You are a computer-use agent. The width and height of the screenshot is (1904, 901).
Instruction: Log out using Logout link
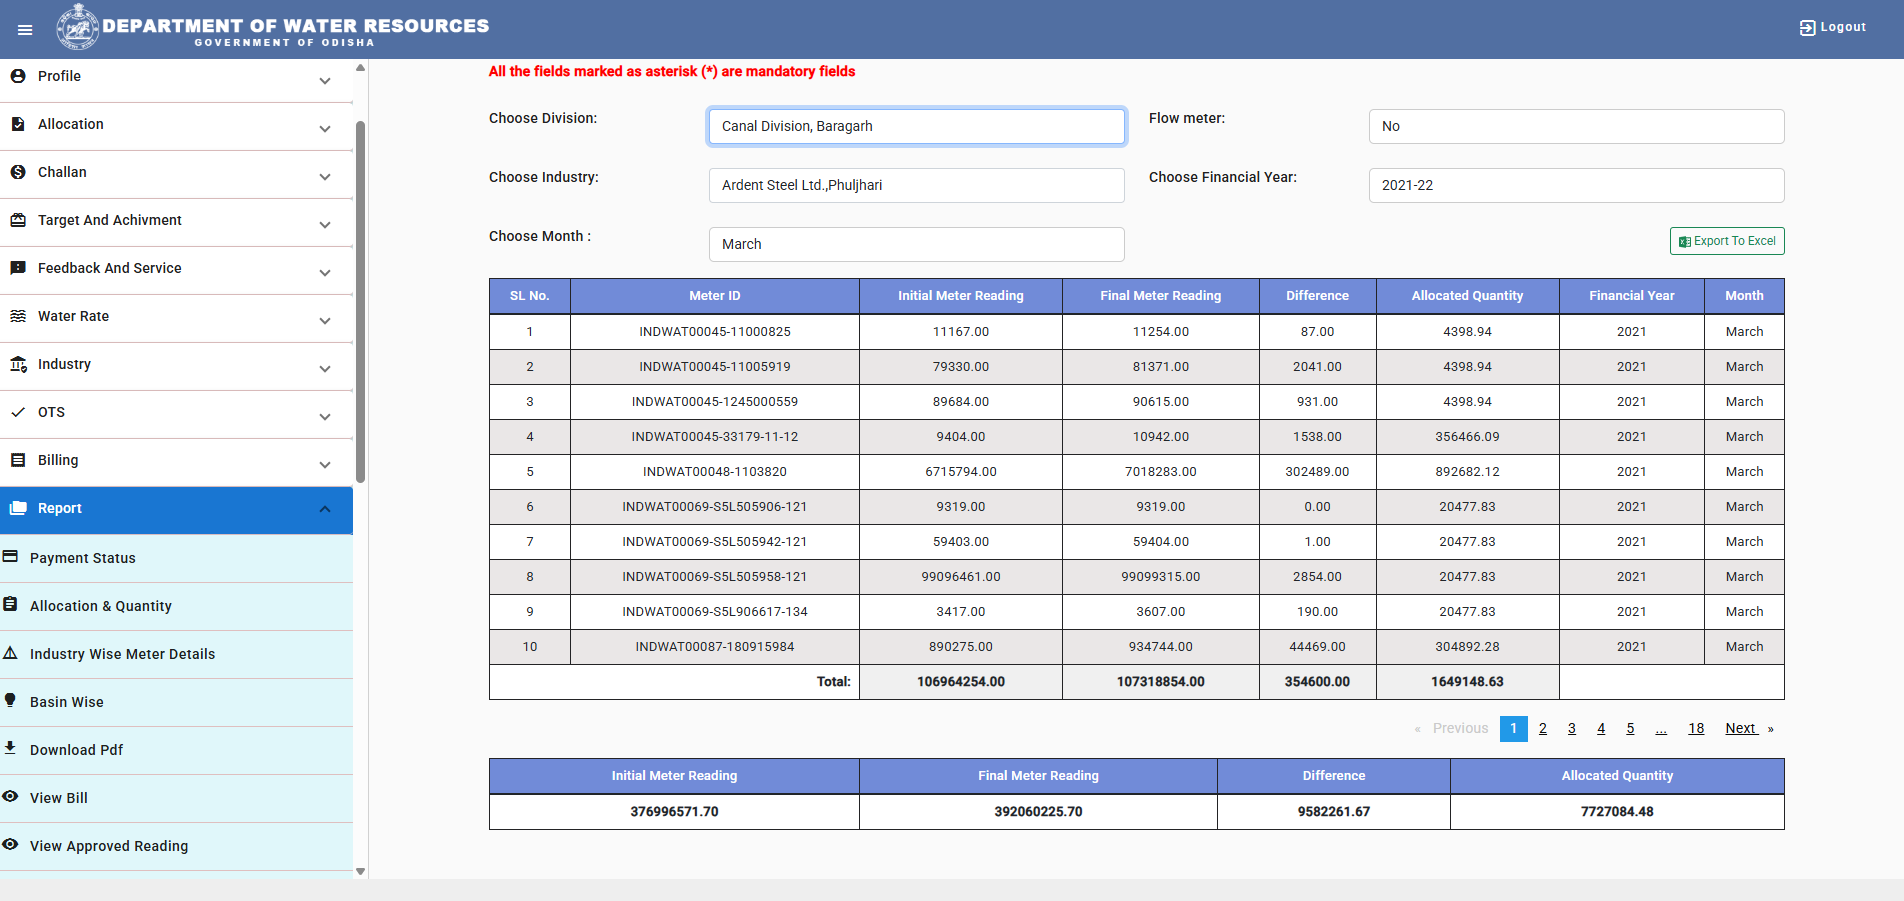pyautogui.click(x=1833, y=27)
